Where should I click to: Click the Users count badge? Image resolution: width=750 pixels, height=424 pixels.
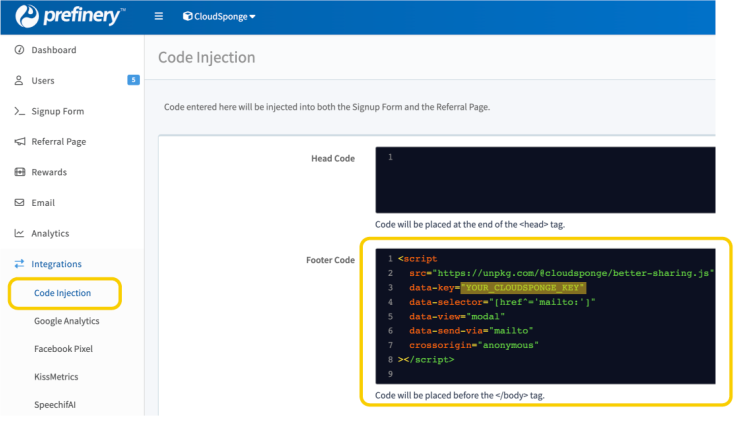(x=133, y=80)
